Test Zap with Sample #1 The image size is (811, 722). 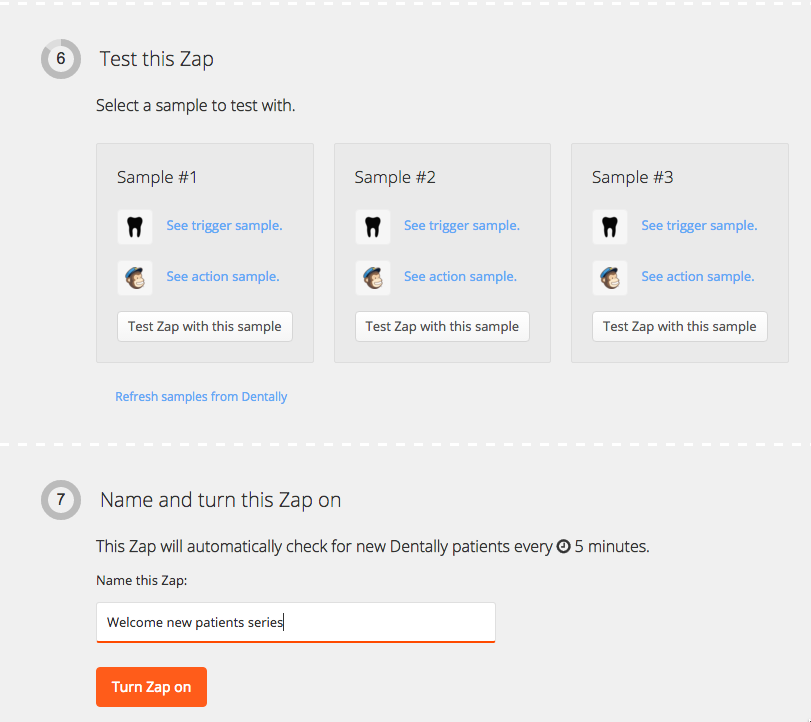point(204,326)
